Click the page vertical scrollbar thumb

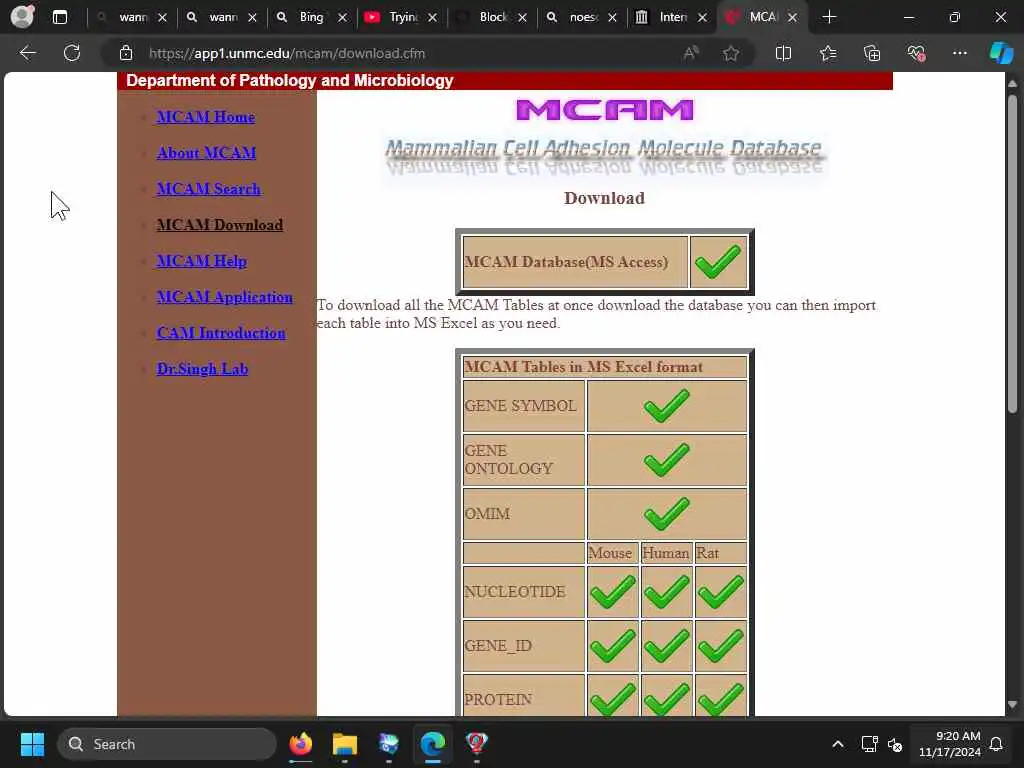1012,255
